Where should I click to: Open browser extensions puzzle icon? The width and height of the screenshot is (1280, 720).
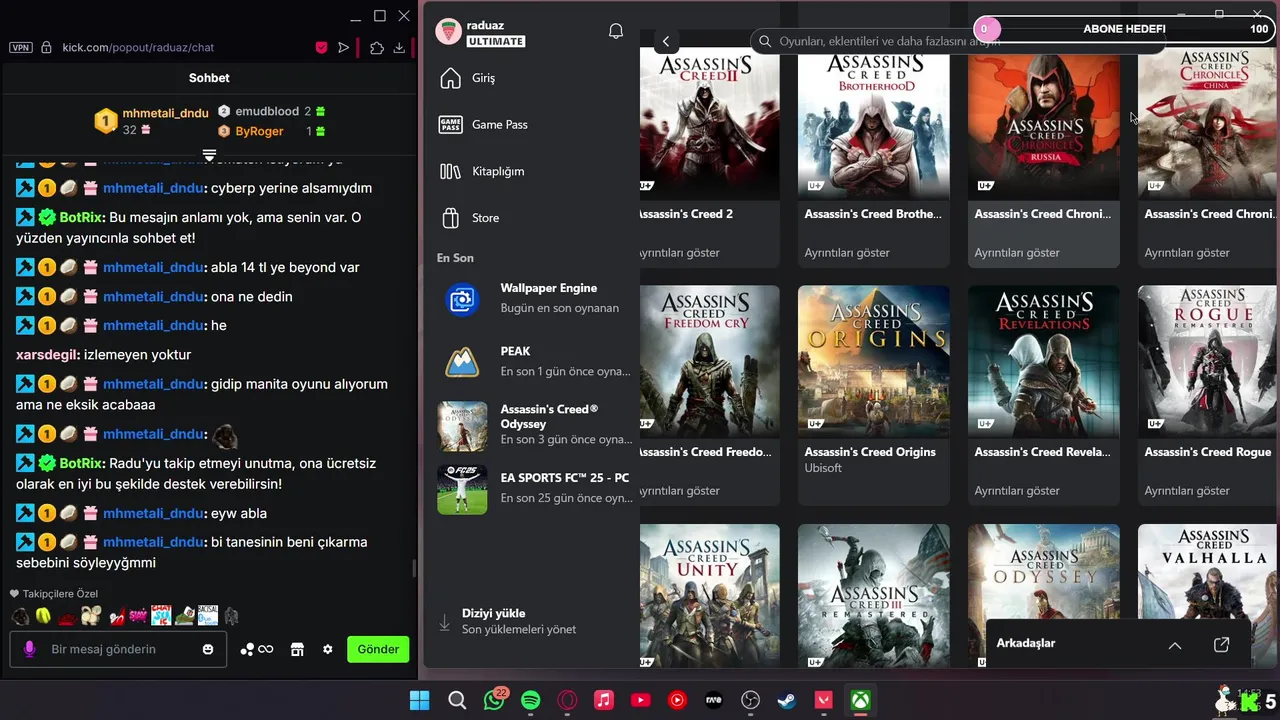coord(377,47)
